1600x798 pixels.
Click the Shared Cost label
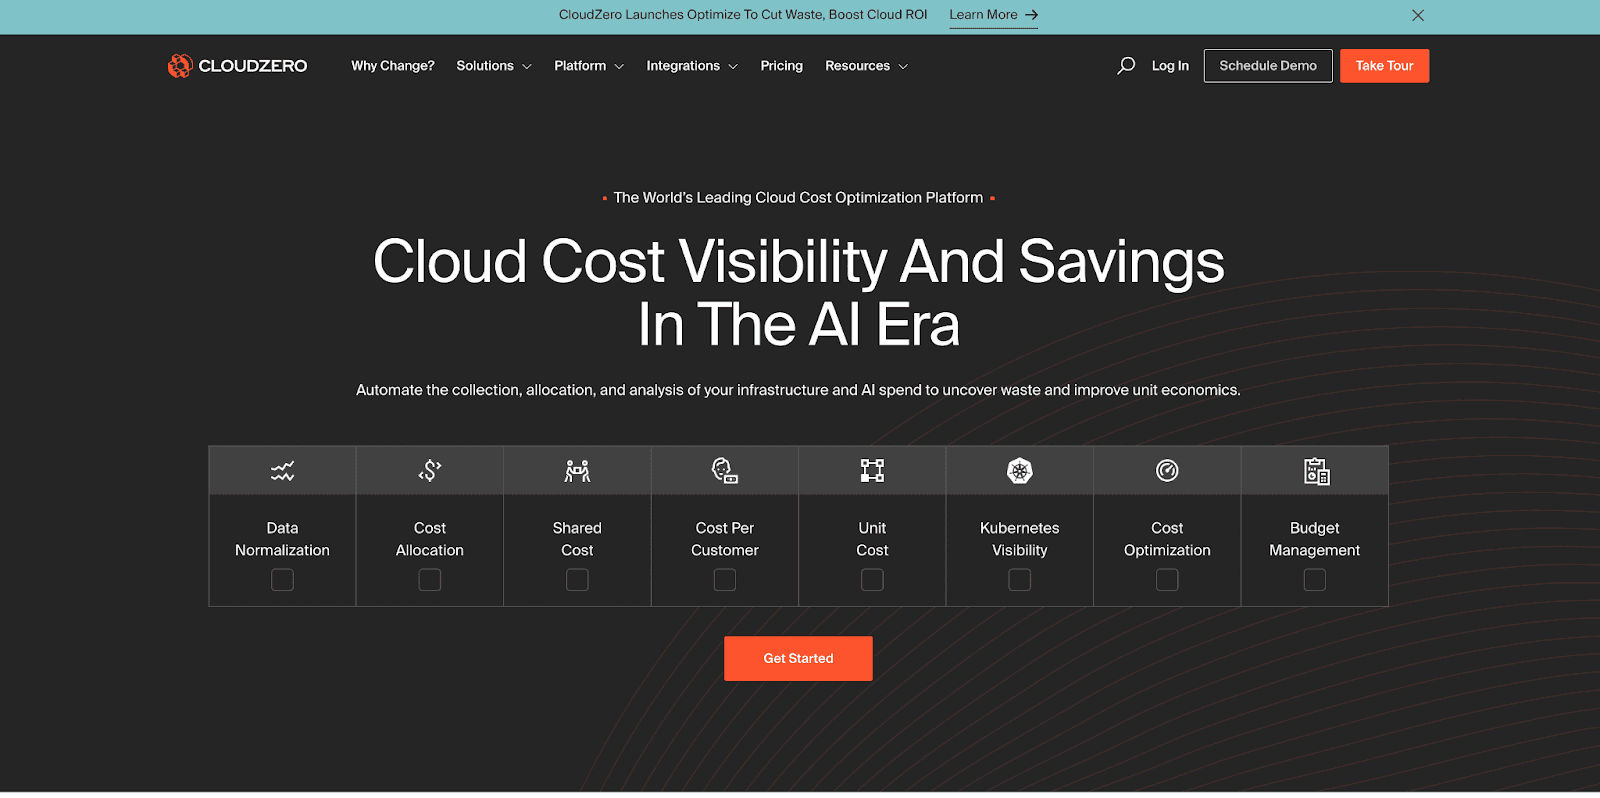[x=577, y=539]
